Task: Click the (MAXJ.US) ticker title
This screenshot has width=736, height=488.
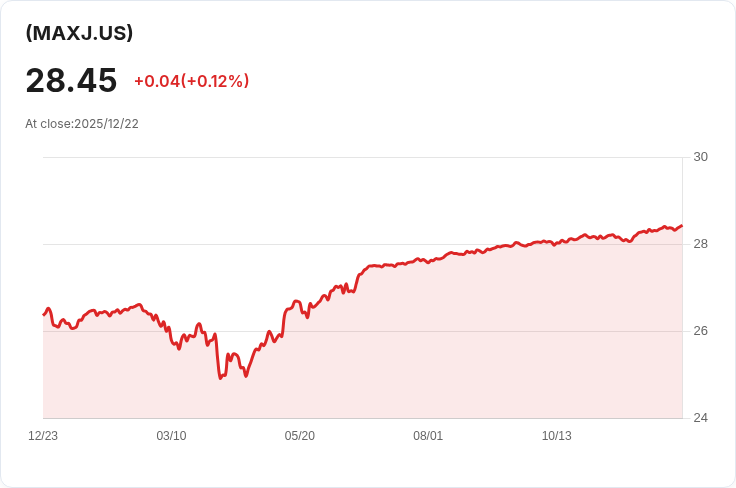Action: coord(79,33)
